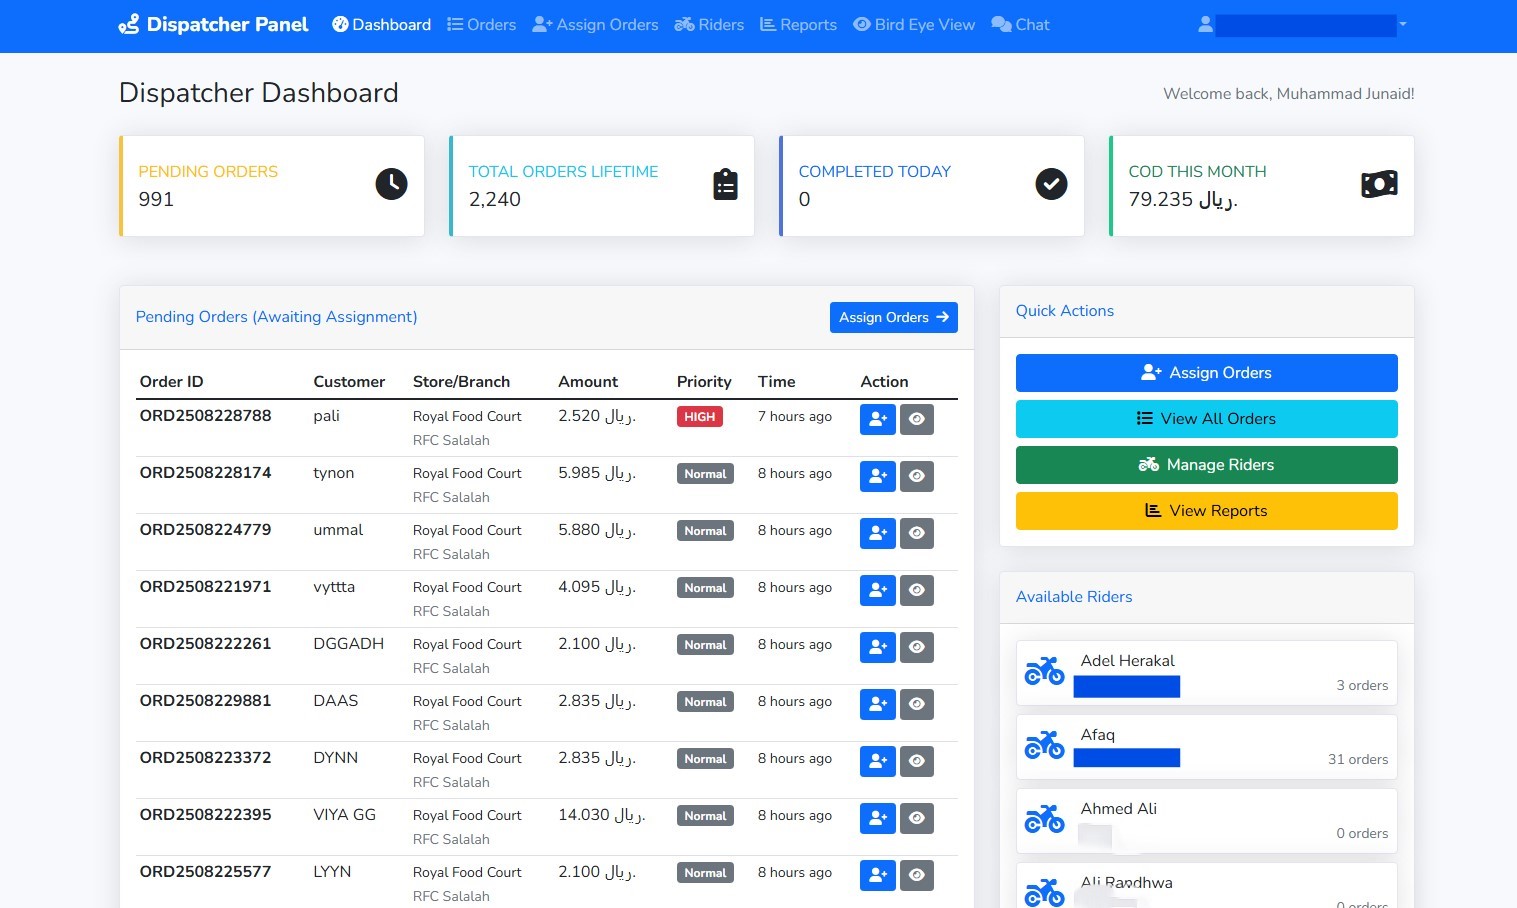Select rider Afaq name
Screen dimensions: 1517x908
(x=1097, y=735)
